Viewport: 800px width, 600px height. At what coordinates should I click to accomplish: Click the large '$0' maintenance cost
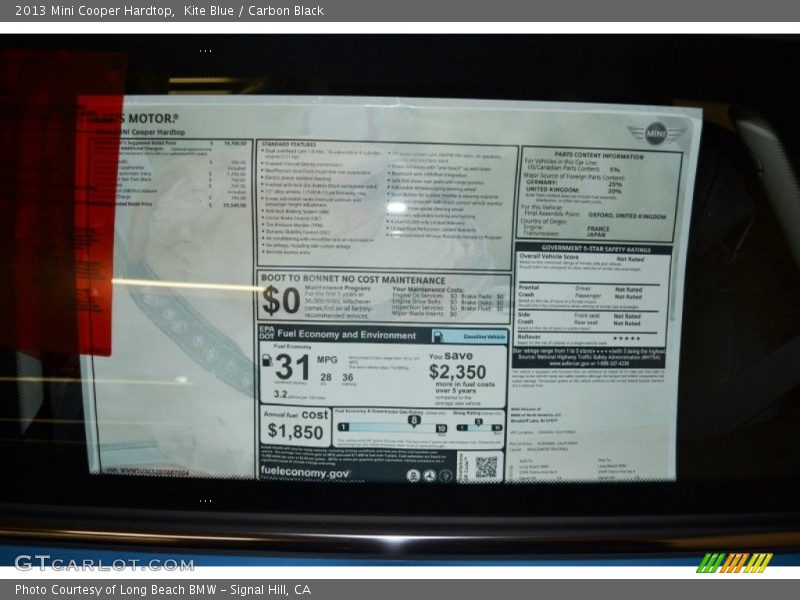coord(281,300)
